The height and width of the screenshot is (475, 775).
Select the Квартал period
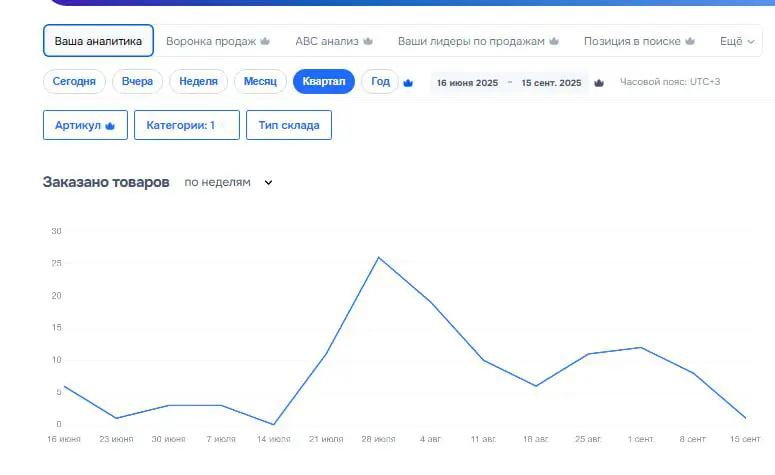(324, 82)
